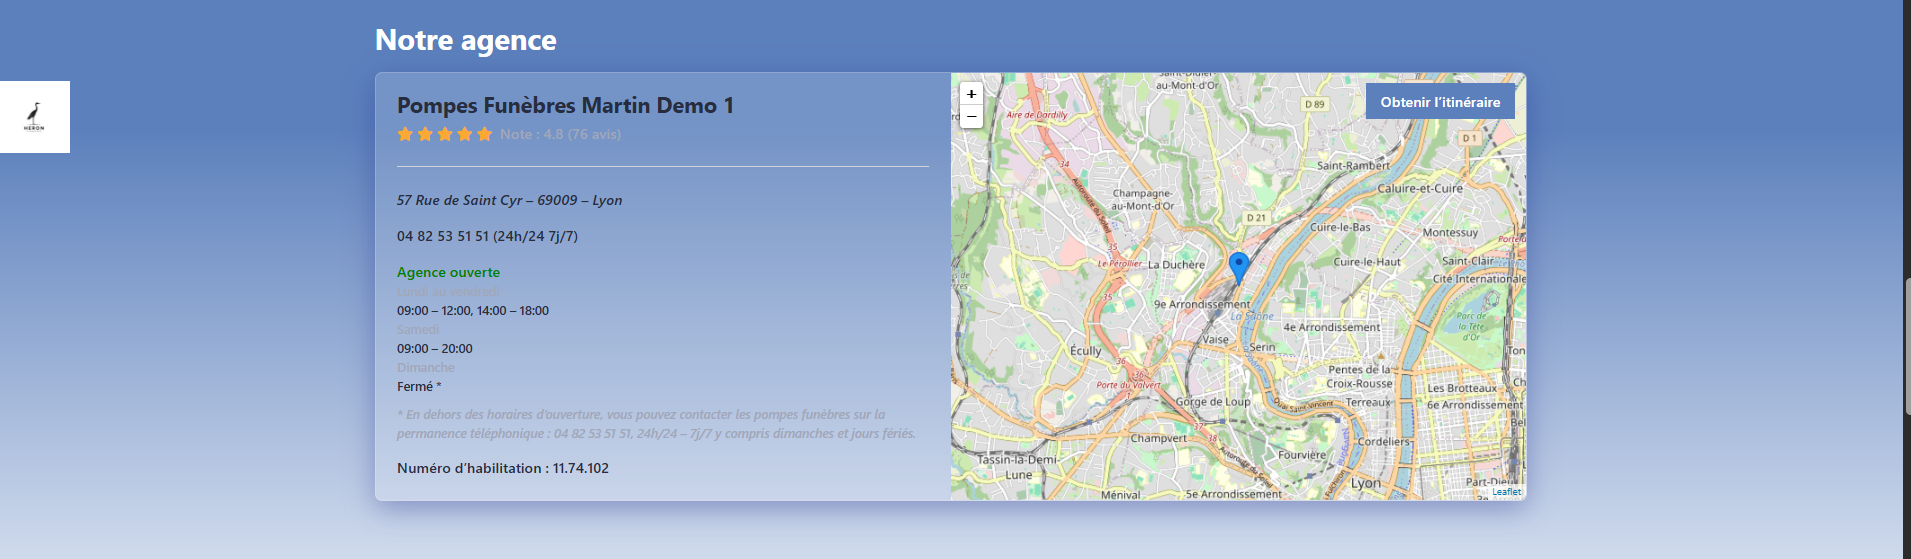
Task: Open the Heron logo on the left
Action: 34,117
